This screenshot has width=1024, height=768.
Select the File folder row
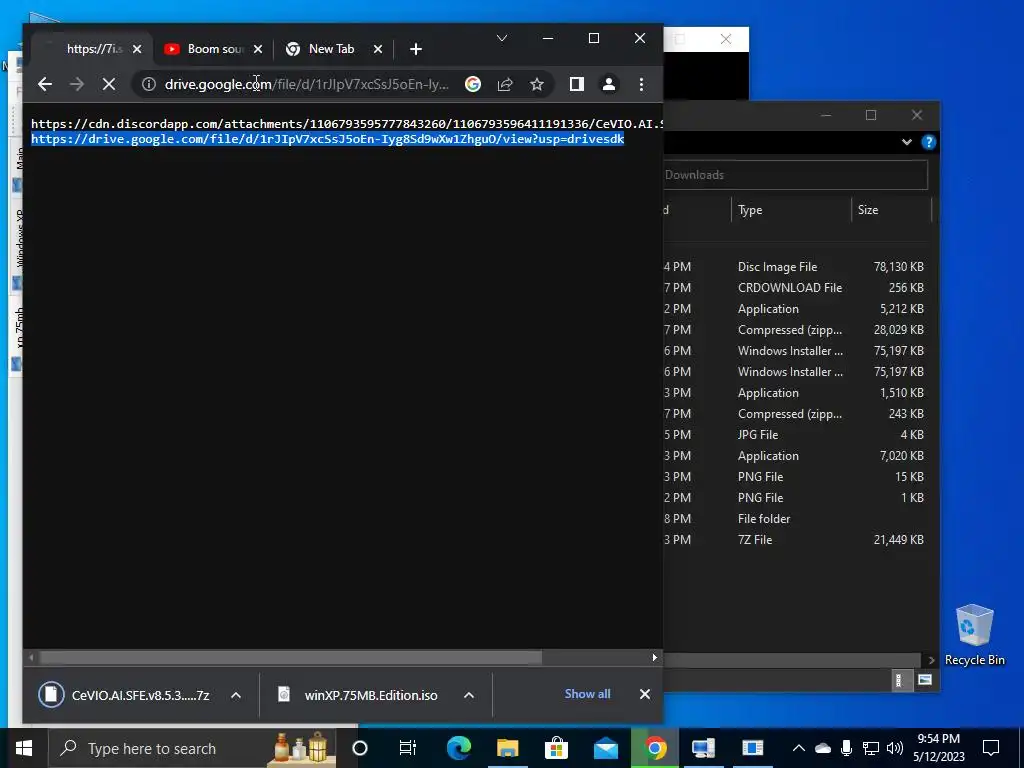click(x=798, y=519)
